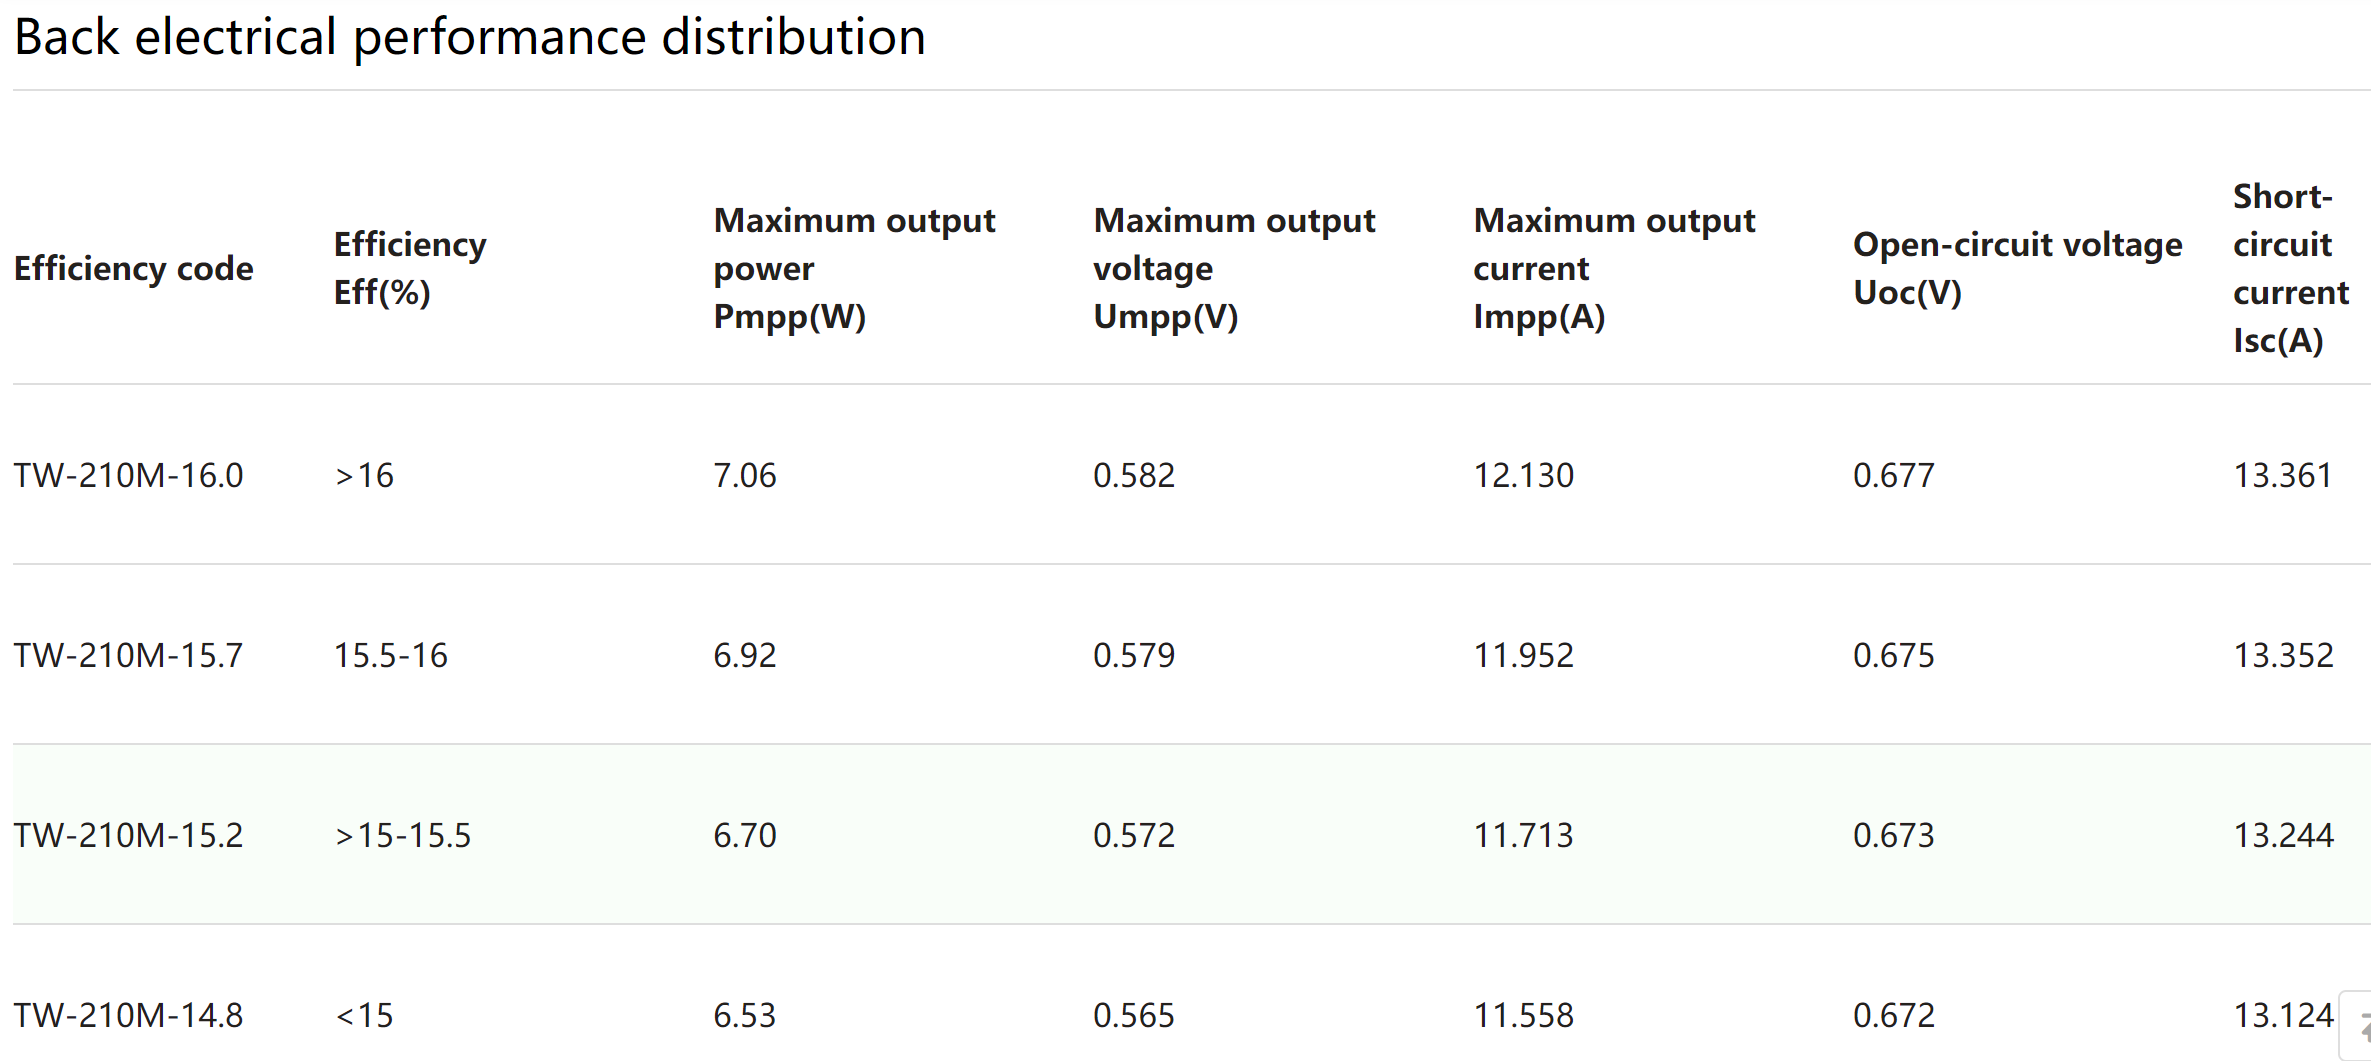
Task: Select the TW-210M-14.8 row label
Action: (129, 1015)
